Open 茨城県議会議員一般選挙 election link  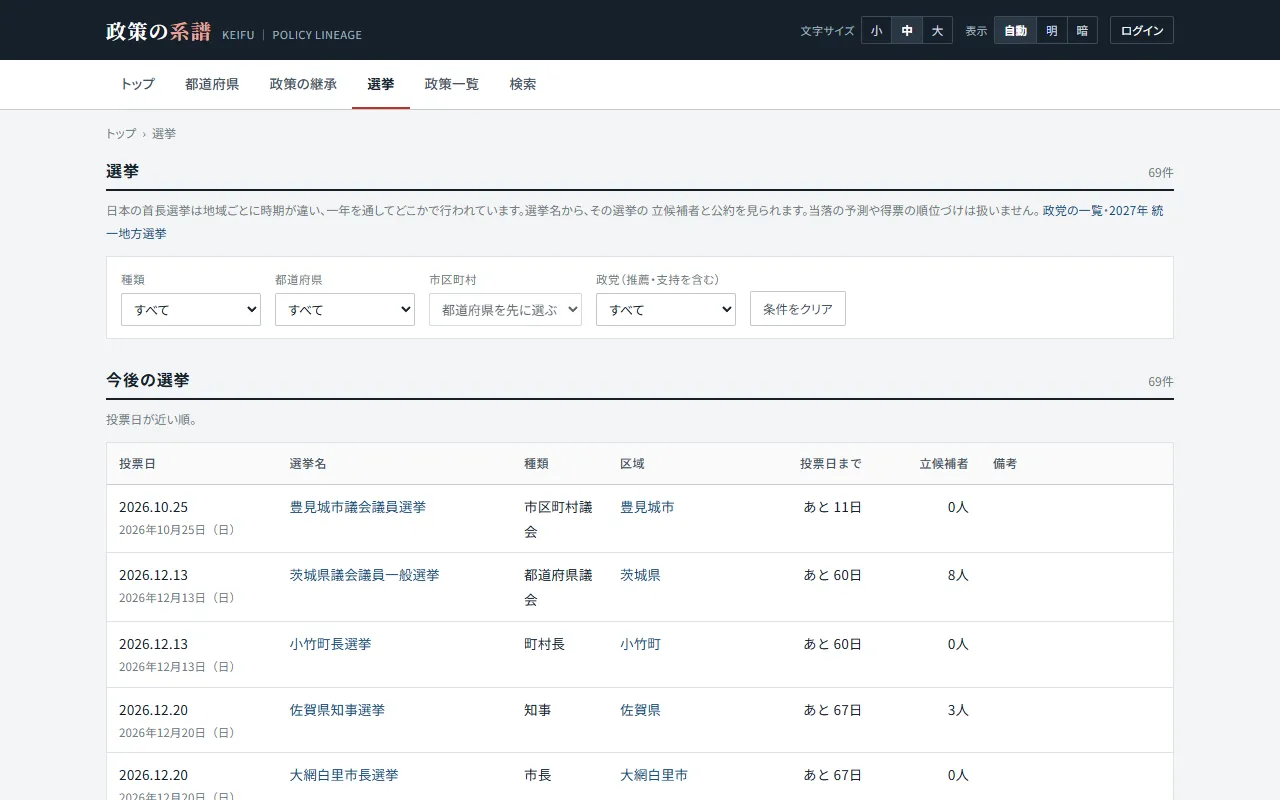pos(365,575)
